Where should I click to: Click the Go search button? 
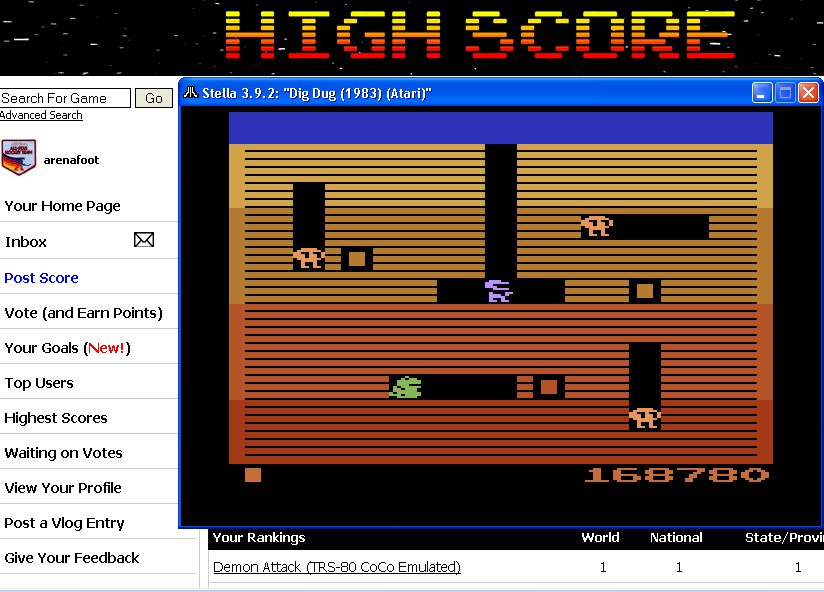pyautogui.click(x=154, y=98)
